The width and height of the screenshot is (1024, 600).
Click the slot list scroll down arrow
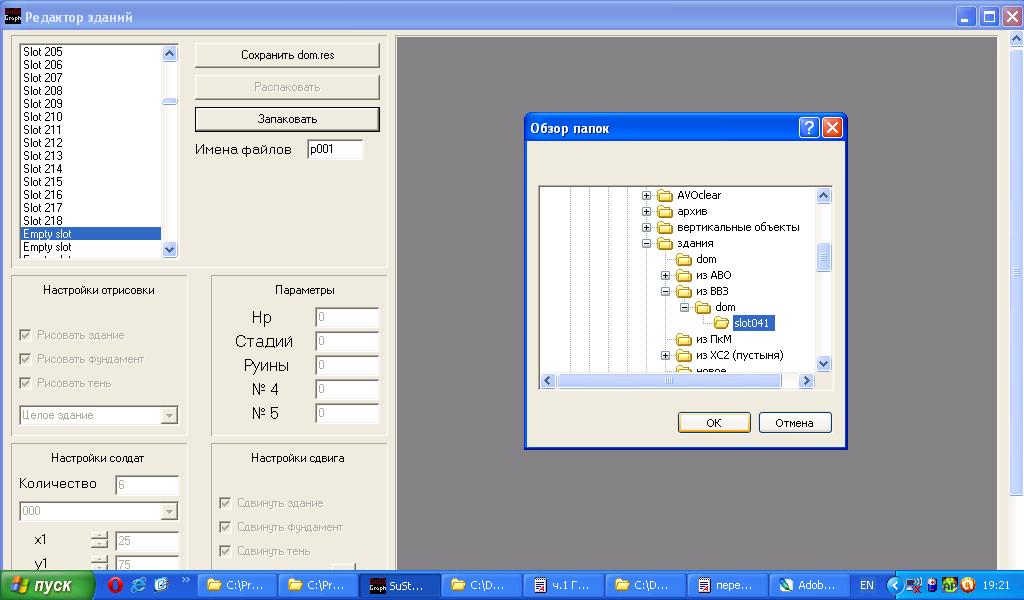pos(170,249)
